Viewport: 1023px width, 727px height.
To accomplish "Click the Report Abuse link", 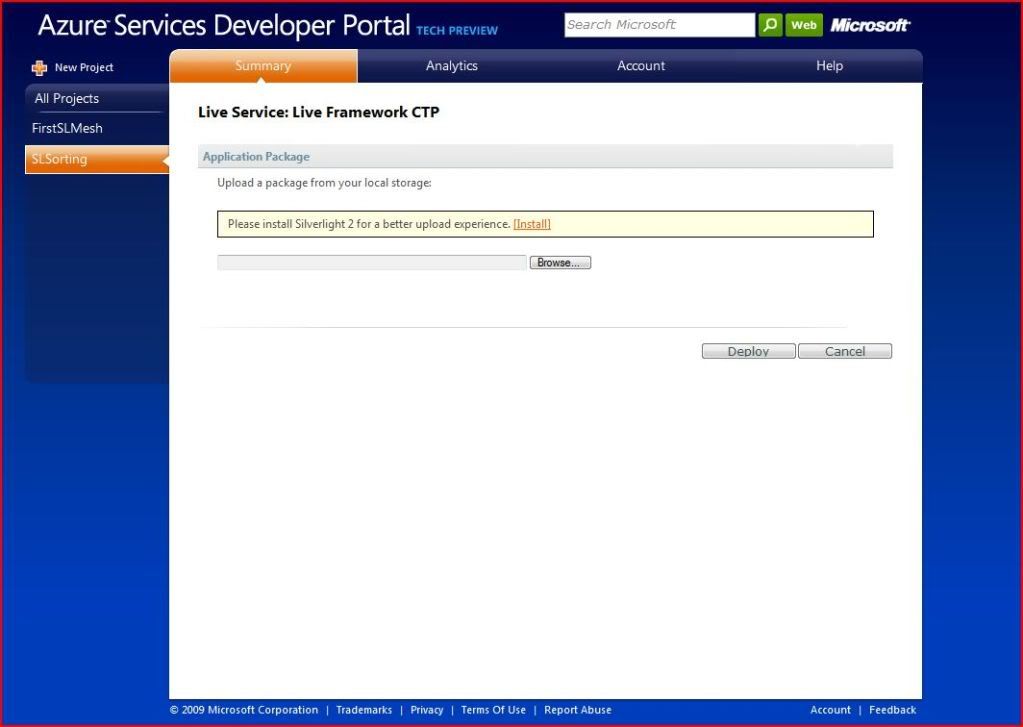I will tap(578, 710).
